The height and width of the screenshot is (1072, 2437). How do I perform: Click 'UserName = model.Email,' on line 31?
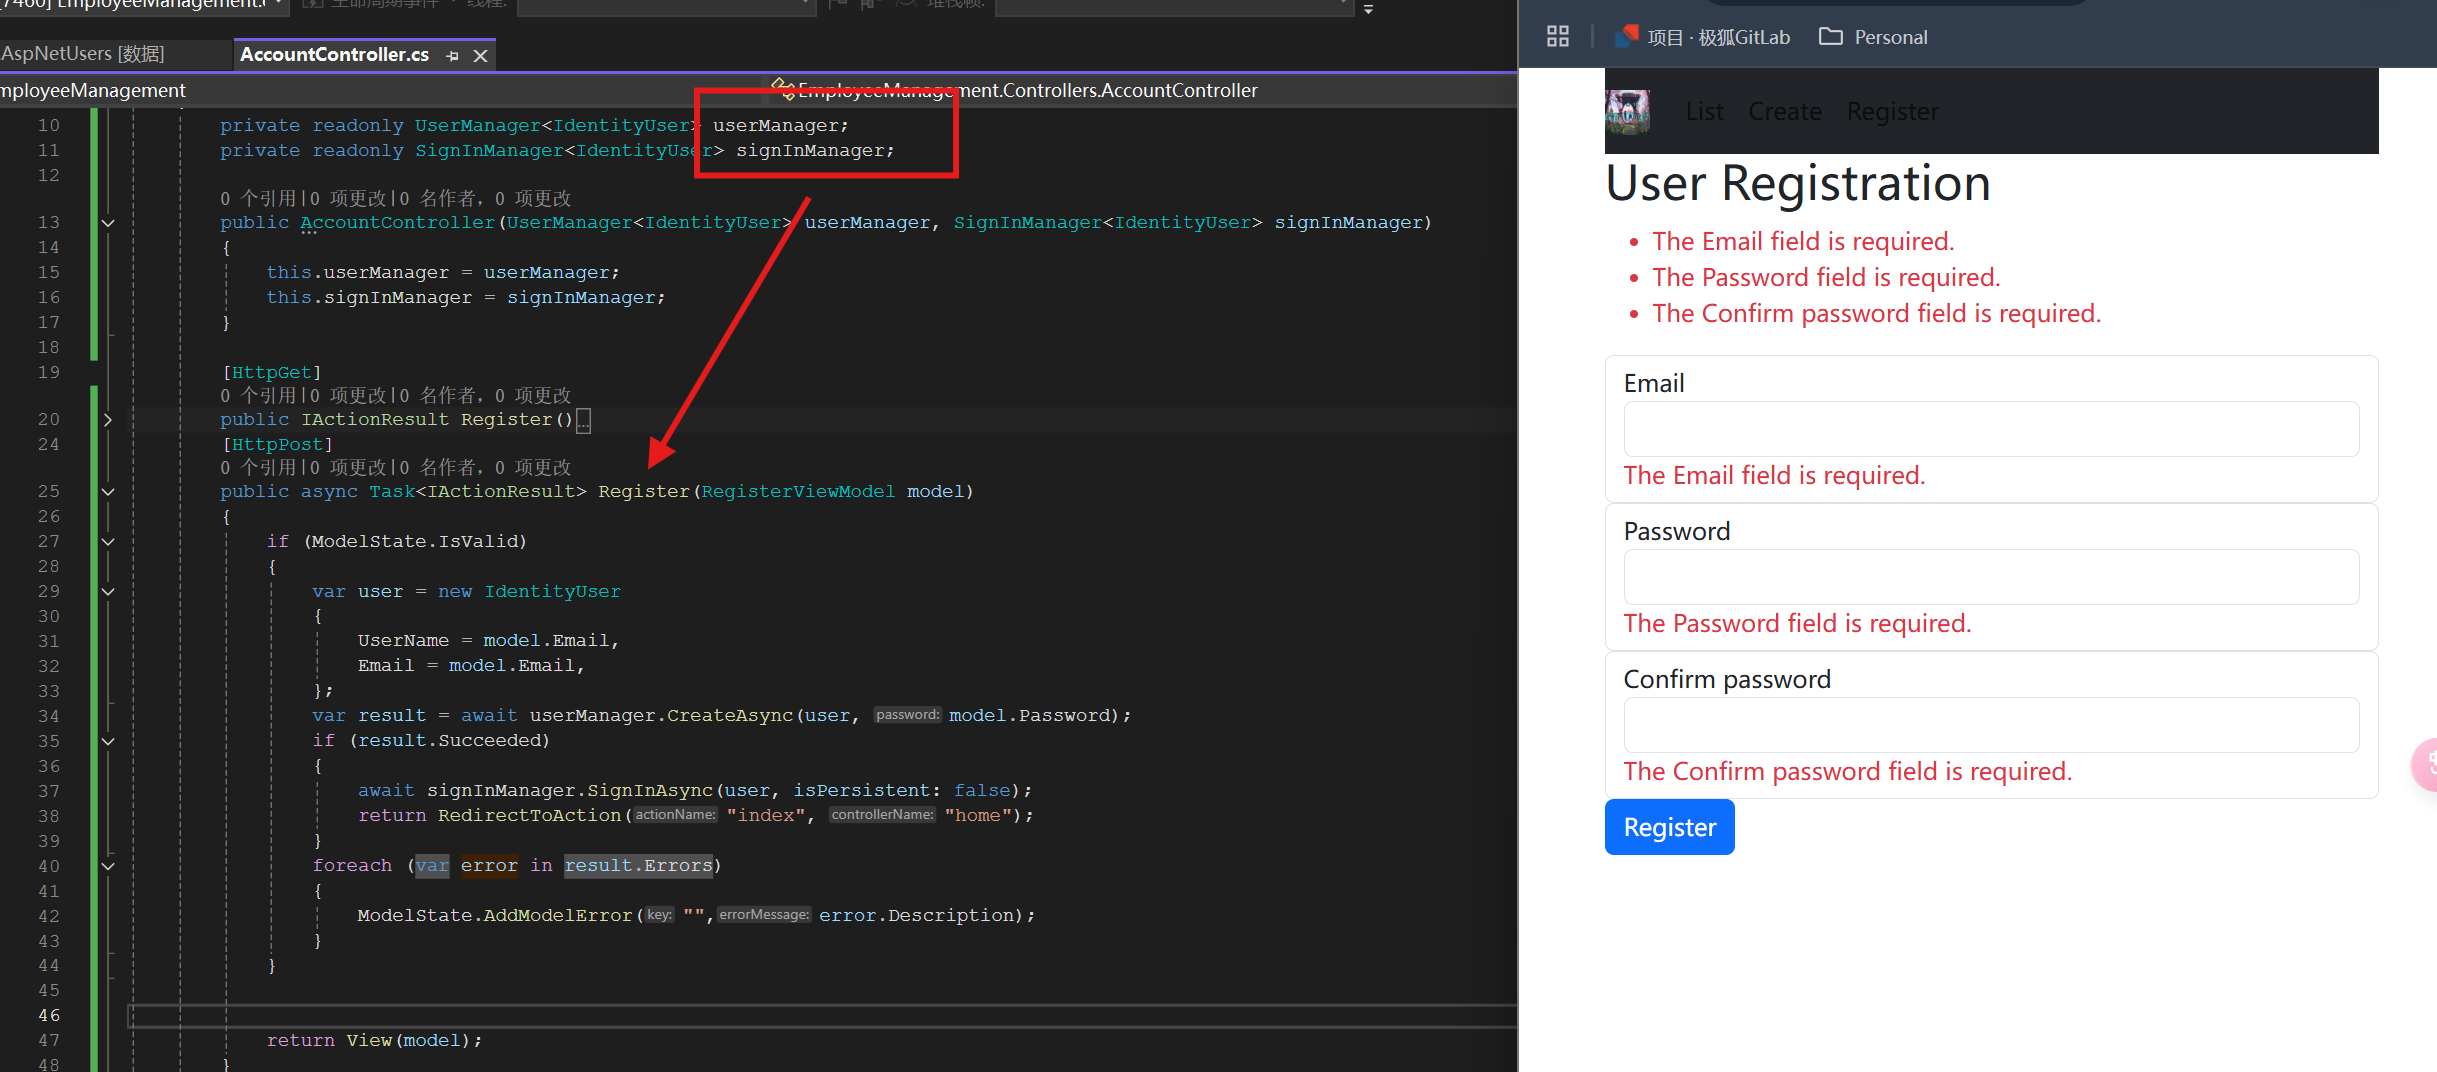pyautogui.click(x=489, y=641)
